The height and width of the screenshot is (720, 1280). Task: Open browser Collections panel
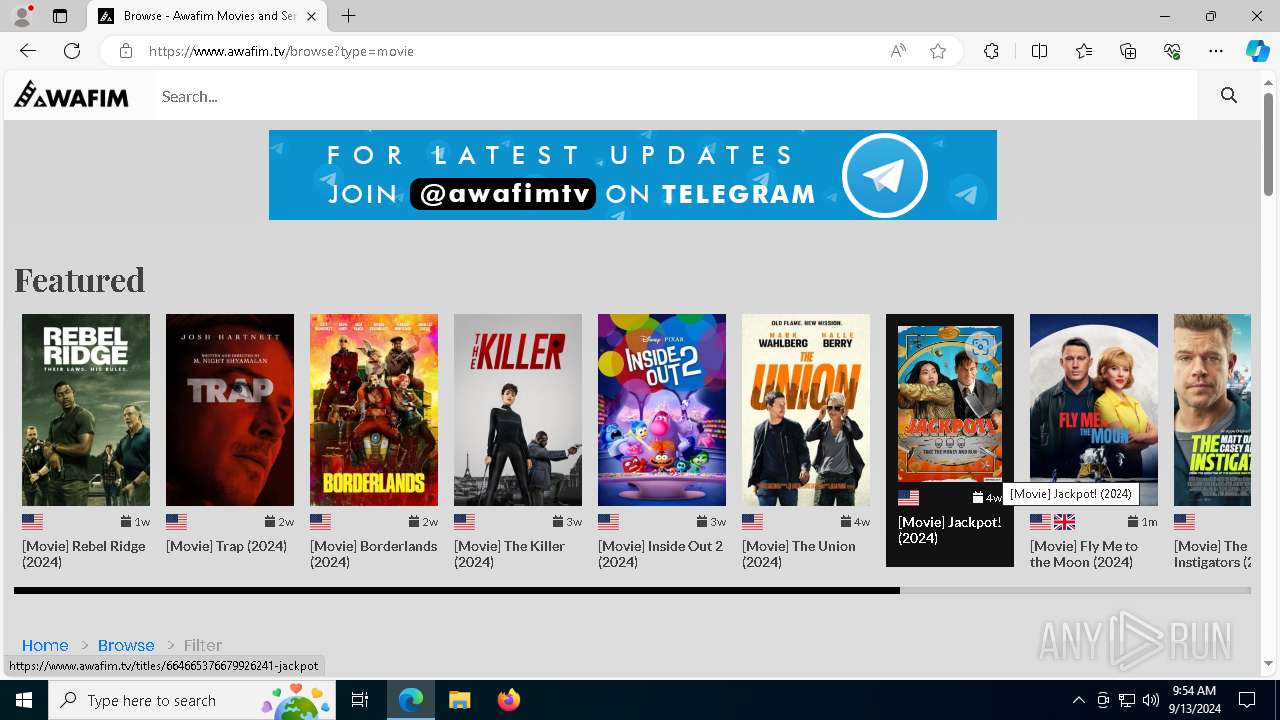tap(1128, 51)
